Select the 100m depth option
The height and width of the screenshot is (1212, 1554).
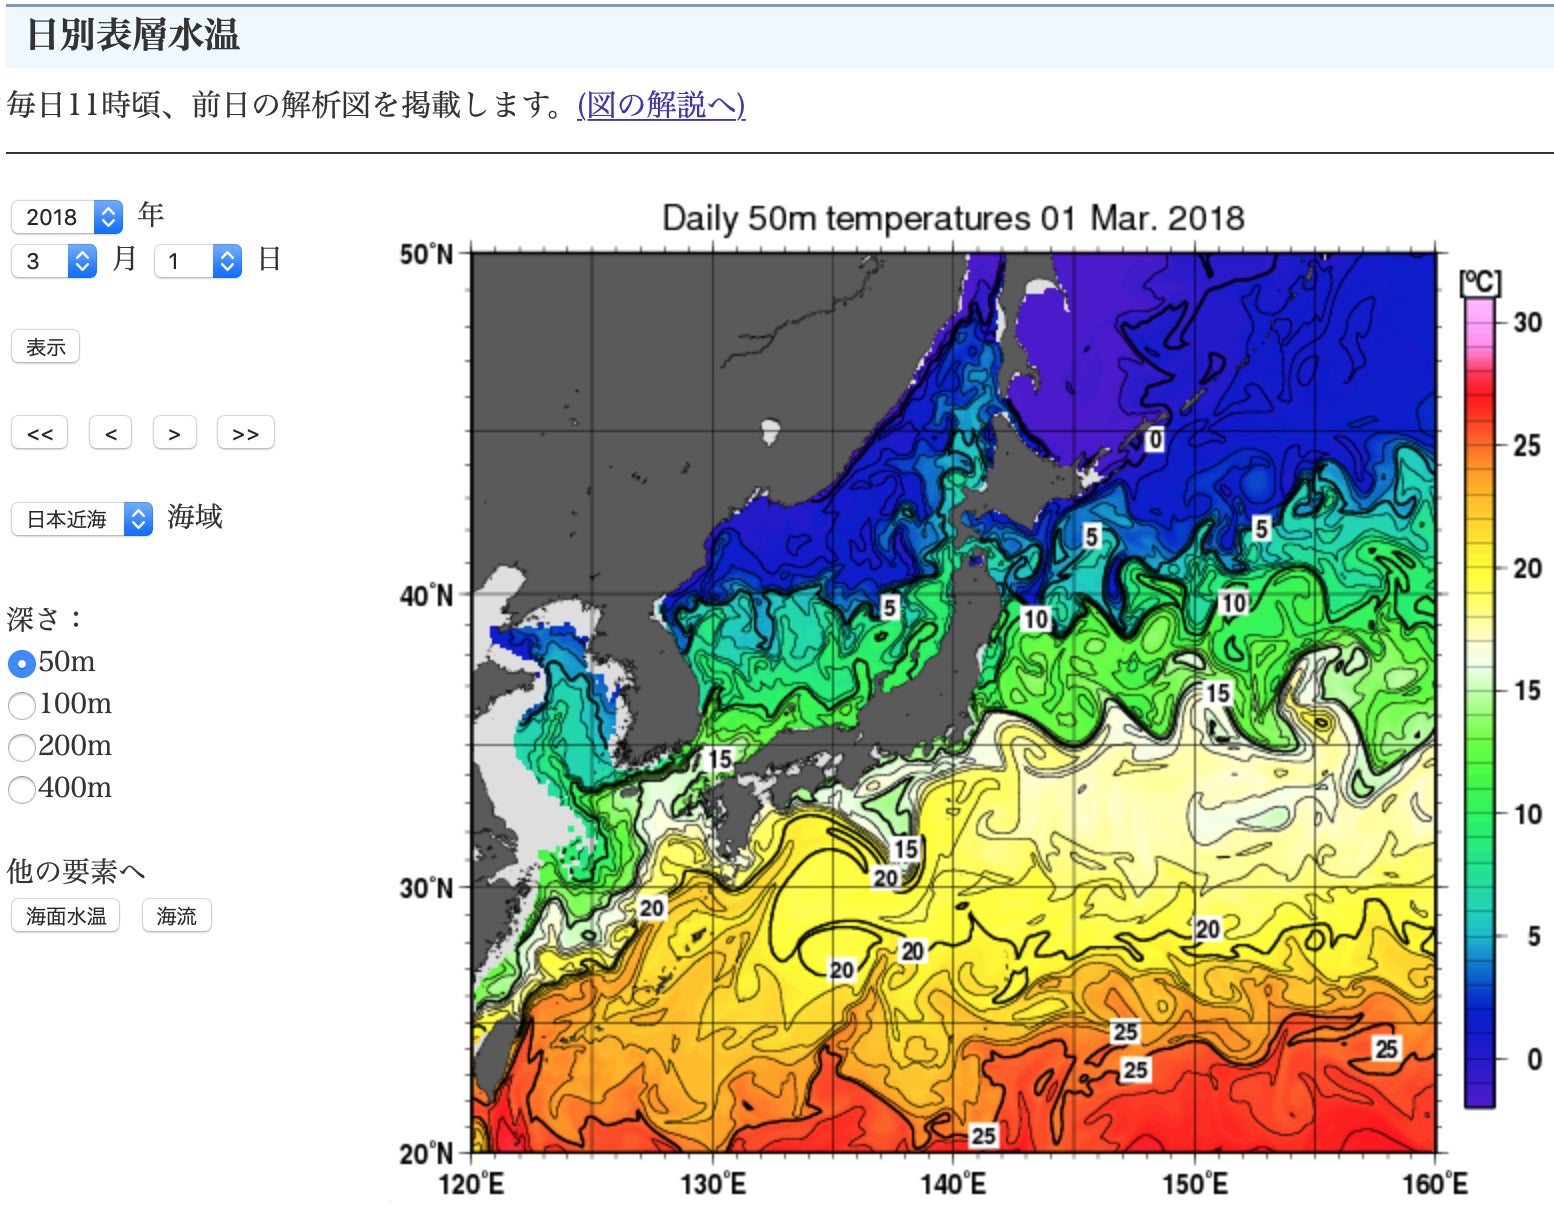coord(22,705)
